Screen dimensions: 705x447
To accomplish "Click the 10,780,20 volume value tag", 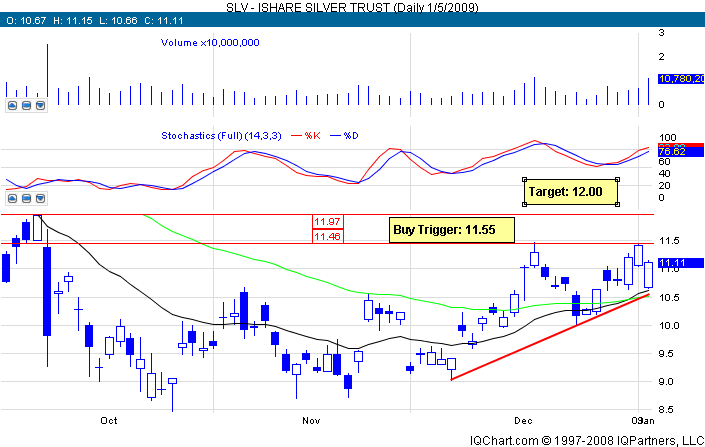I will (681, 79).
